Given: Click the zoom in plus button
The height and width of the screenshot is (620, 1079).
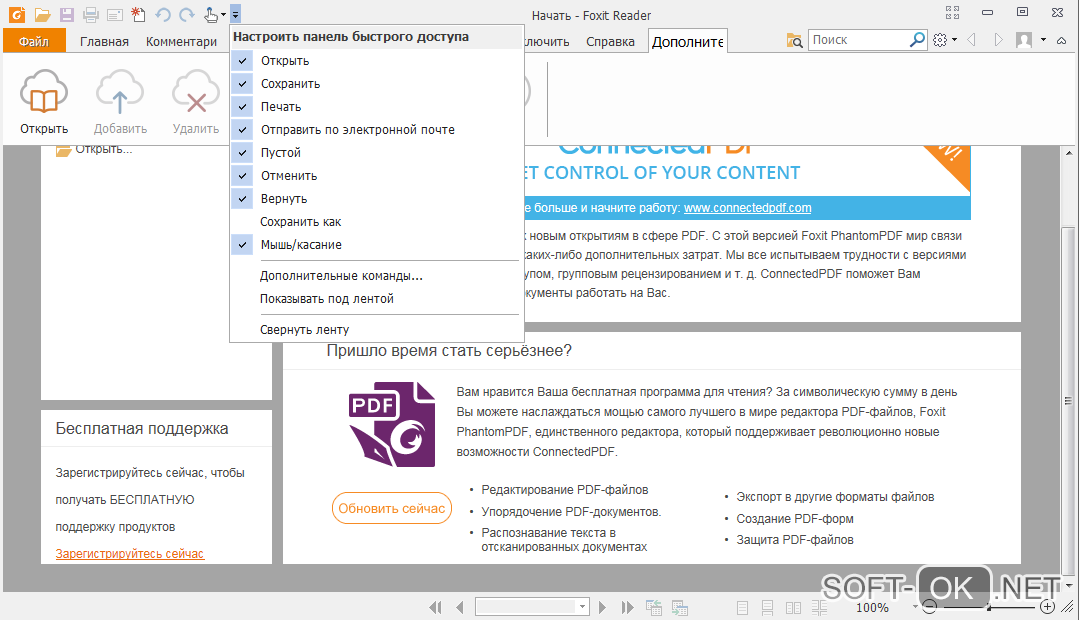Looking at the screenshot, I should click(x=1047, y=607).
